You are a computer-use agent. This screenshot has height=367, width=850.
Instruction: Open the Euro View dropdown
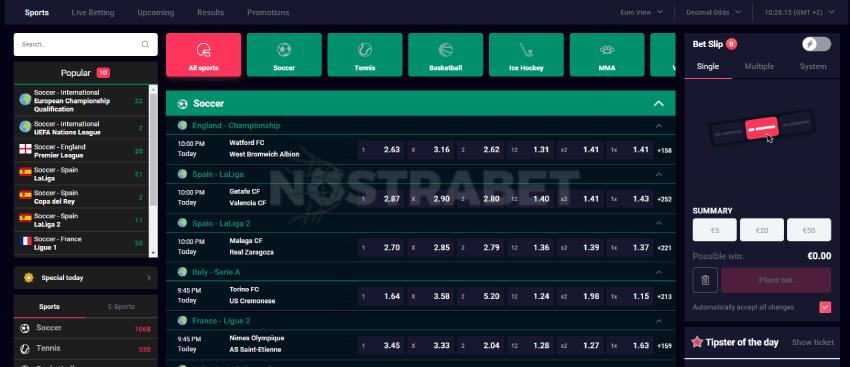(642, 12)
